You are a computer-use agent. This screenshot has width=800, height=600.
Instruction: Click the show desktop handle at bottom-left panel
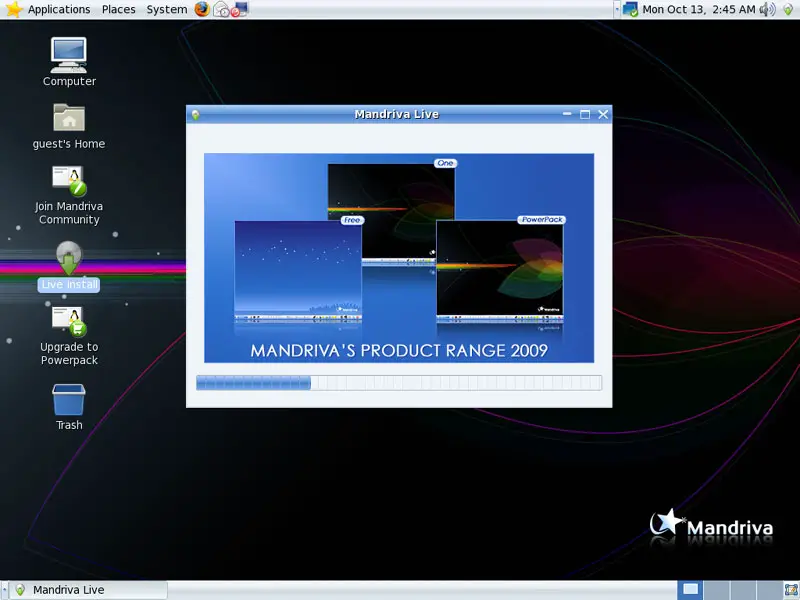pyautogui.click(x=4, y=590)
